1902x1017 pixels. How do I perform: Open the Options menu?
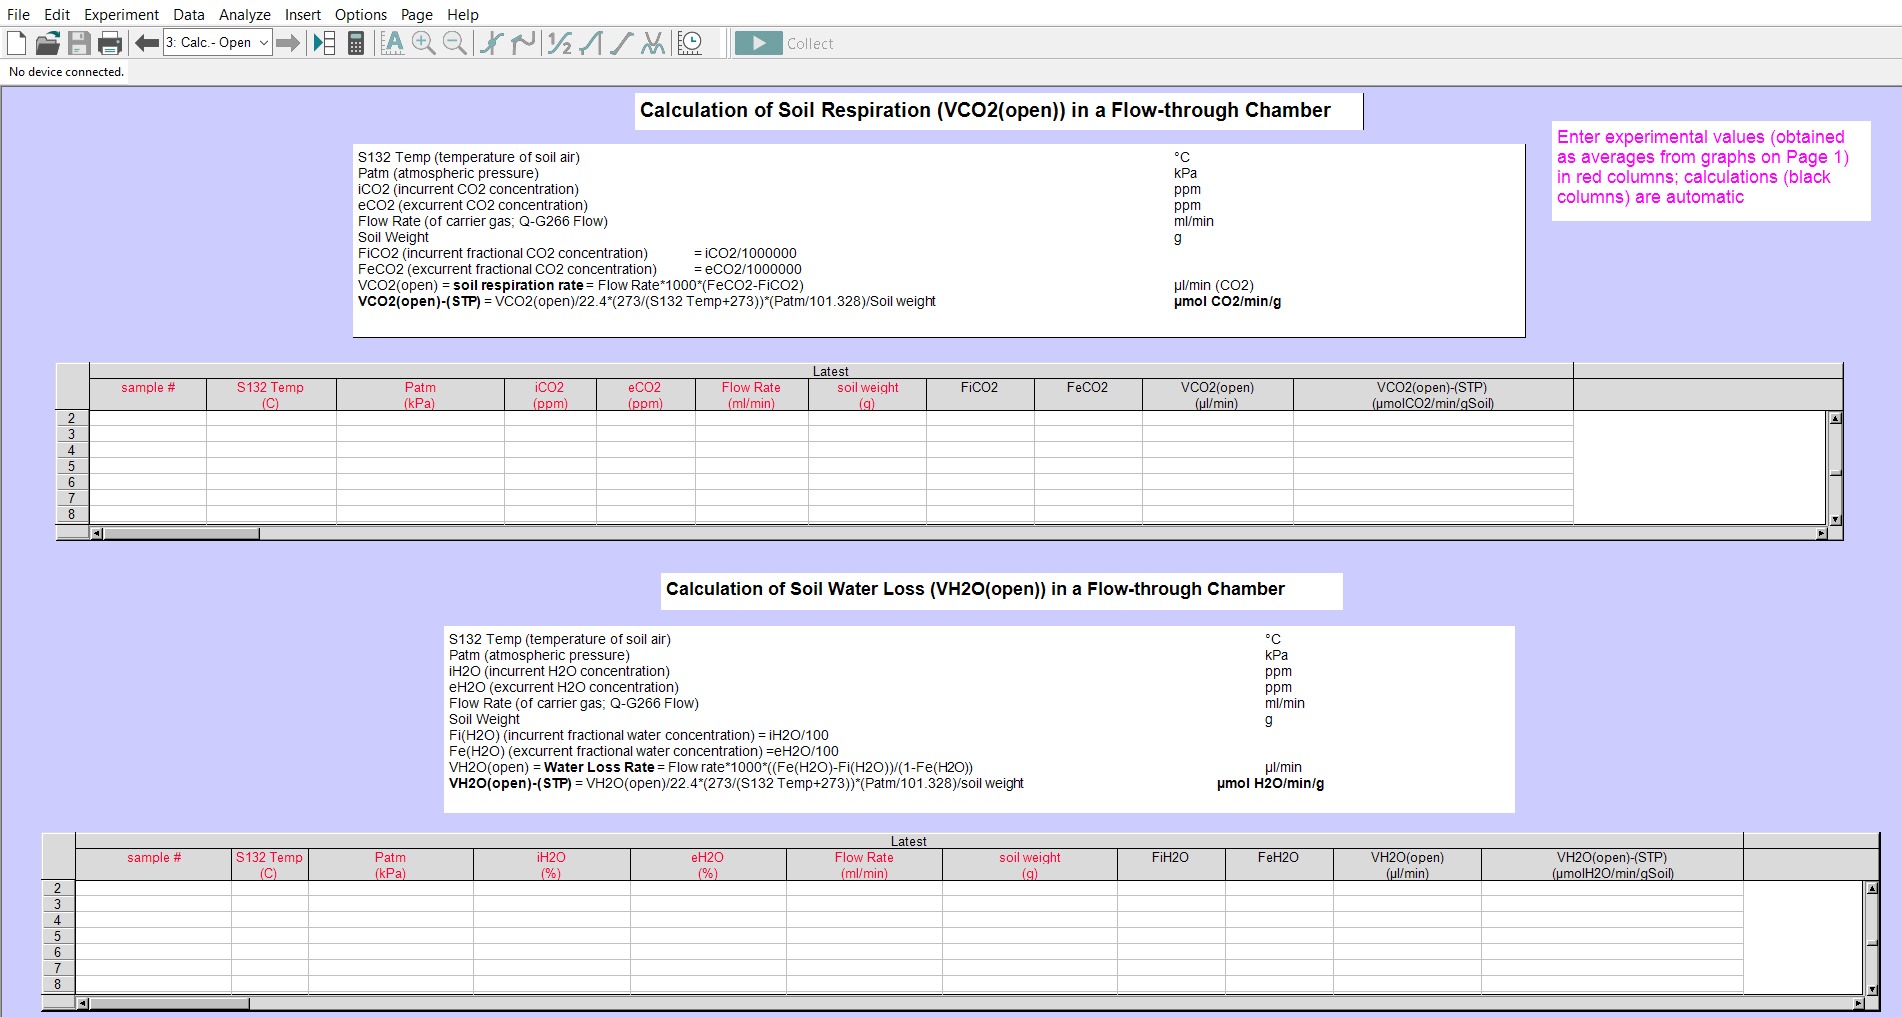361,14
